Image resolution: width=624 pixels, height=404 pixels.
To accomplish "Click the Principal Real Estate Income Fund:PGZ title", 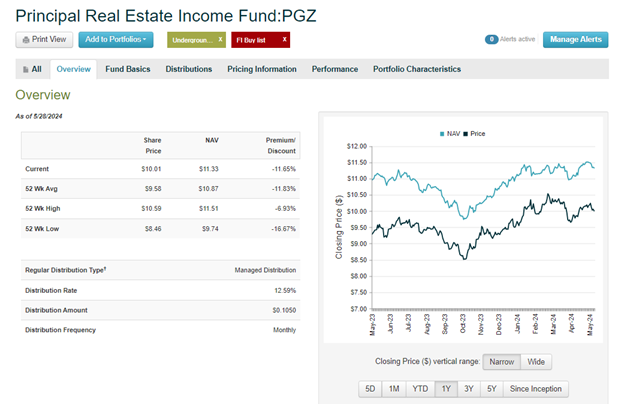I will [x=166, y=16].
